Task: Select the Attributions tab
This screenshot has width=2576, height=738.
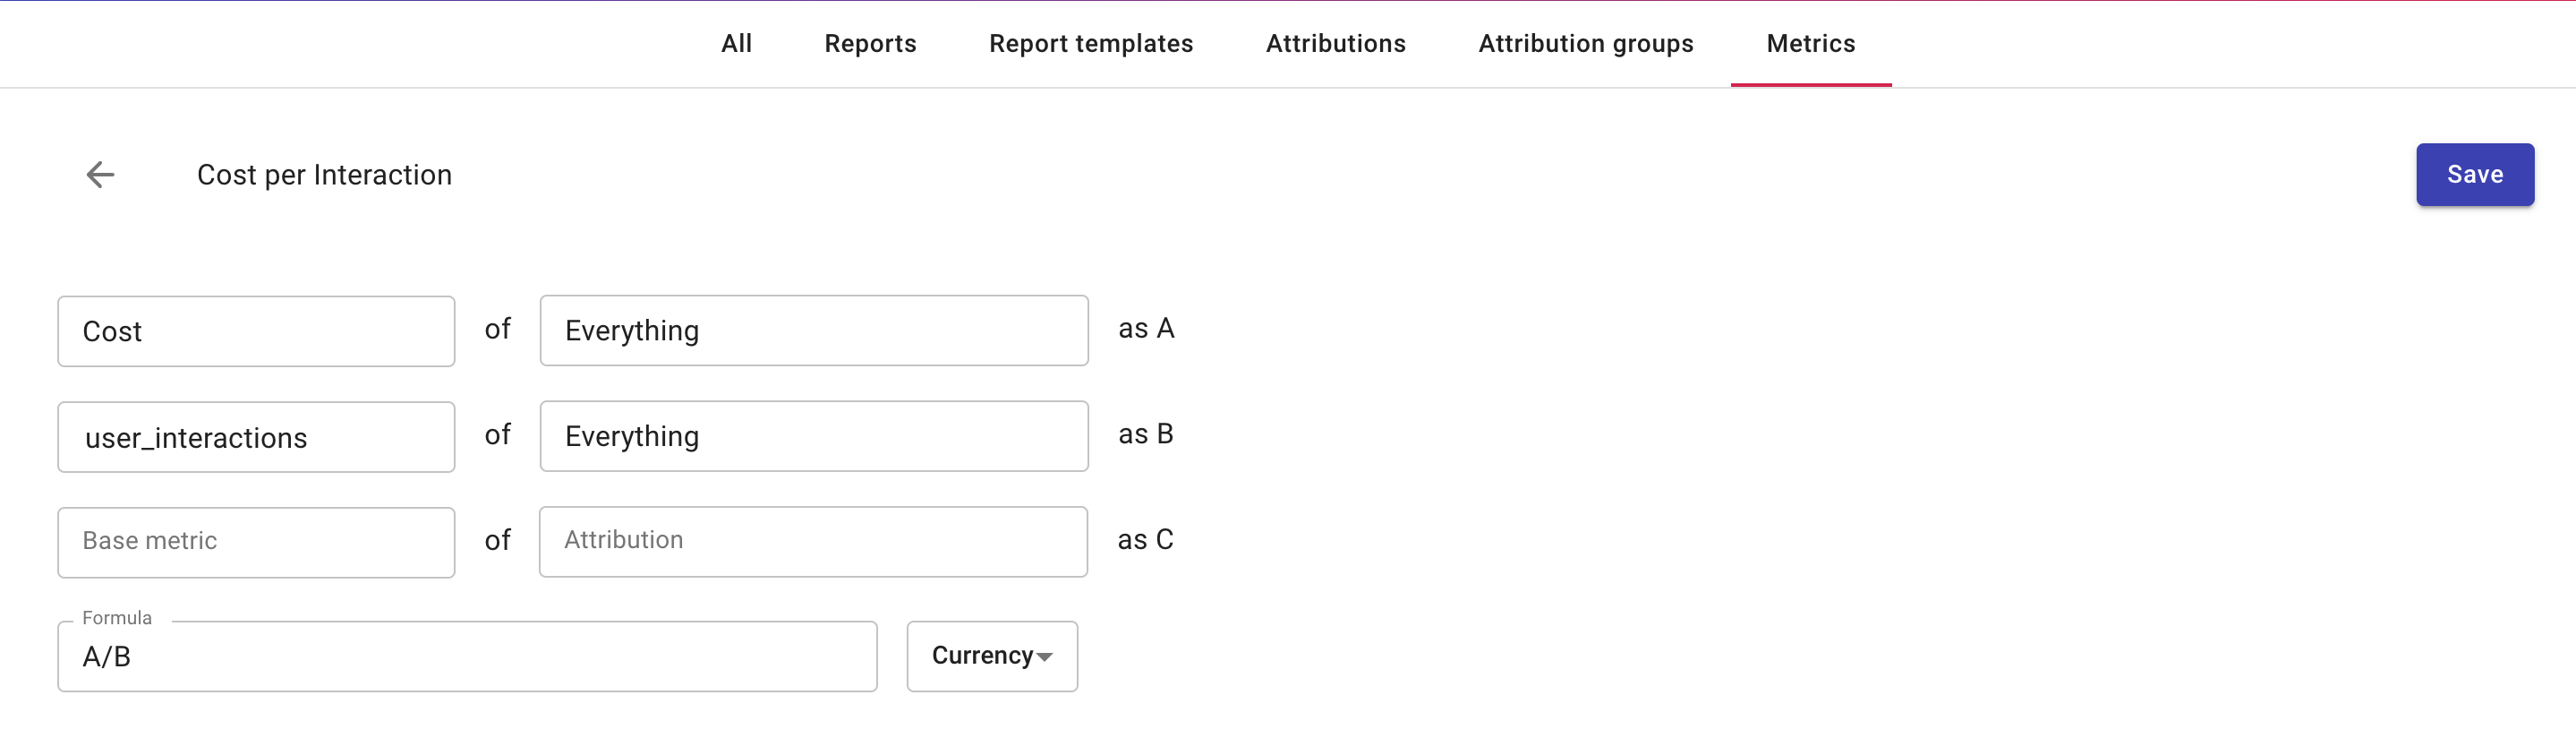Action: click(x=1335, y=44)
